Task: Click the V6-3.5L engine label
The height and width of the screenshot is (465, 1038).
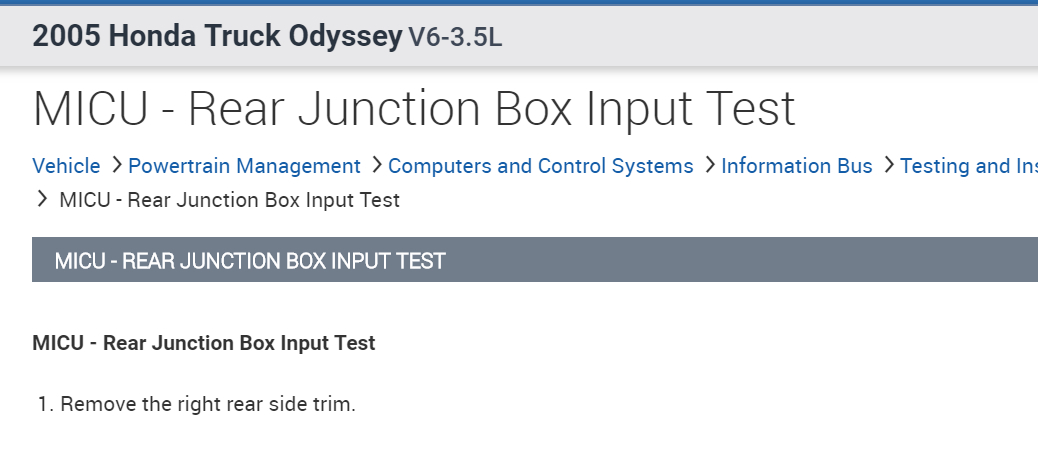Action: (455, 38)
